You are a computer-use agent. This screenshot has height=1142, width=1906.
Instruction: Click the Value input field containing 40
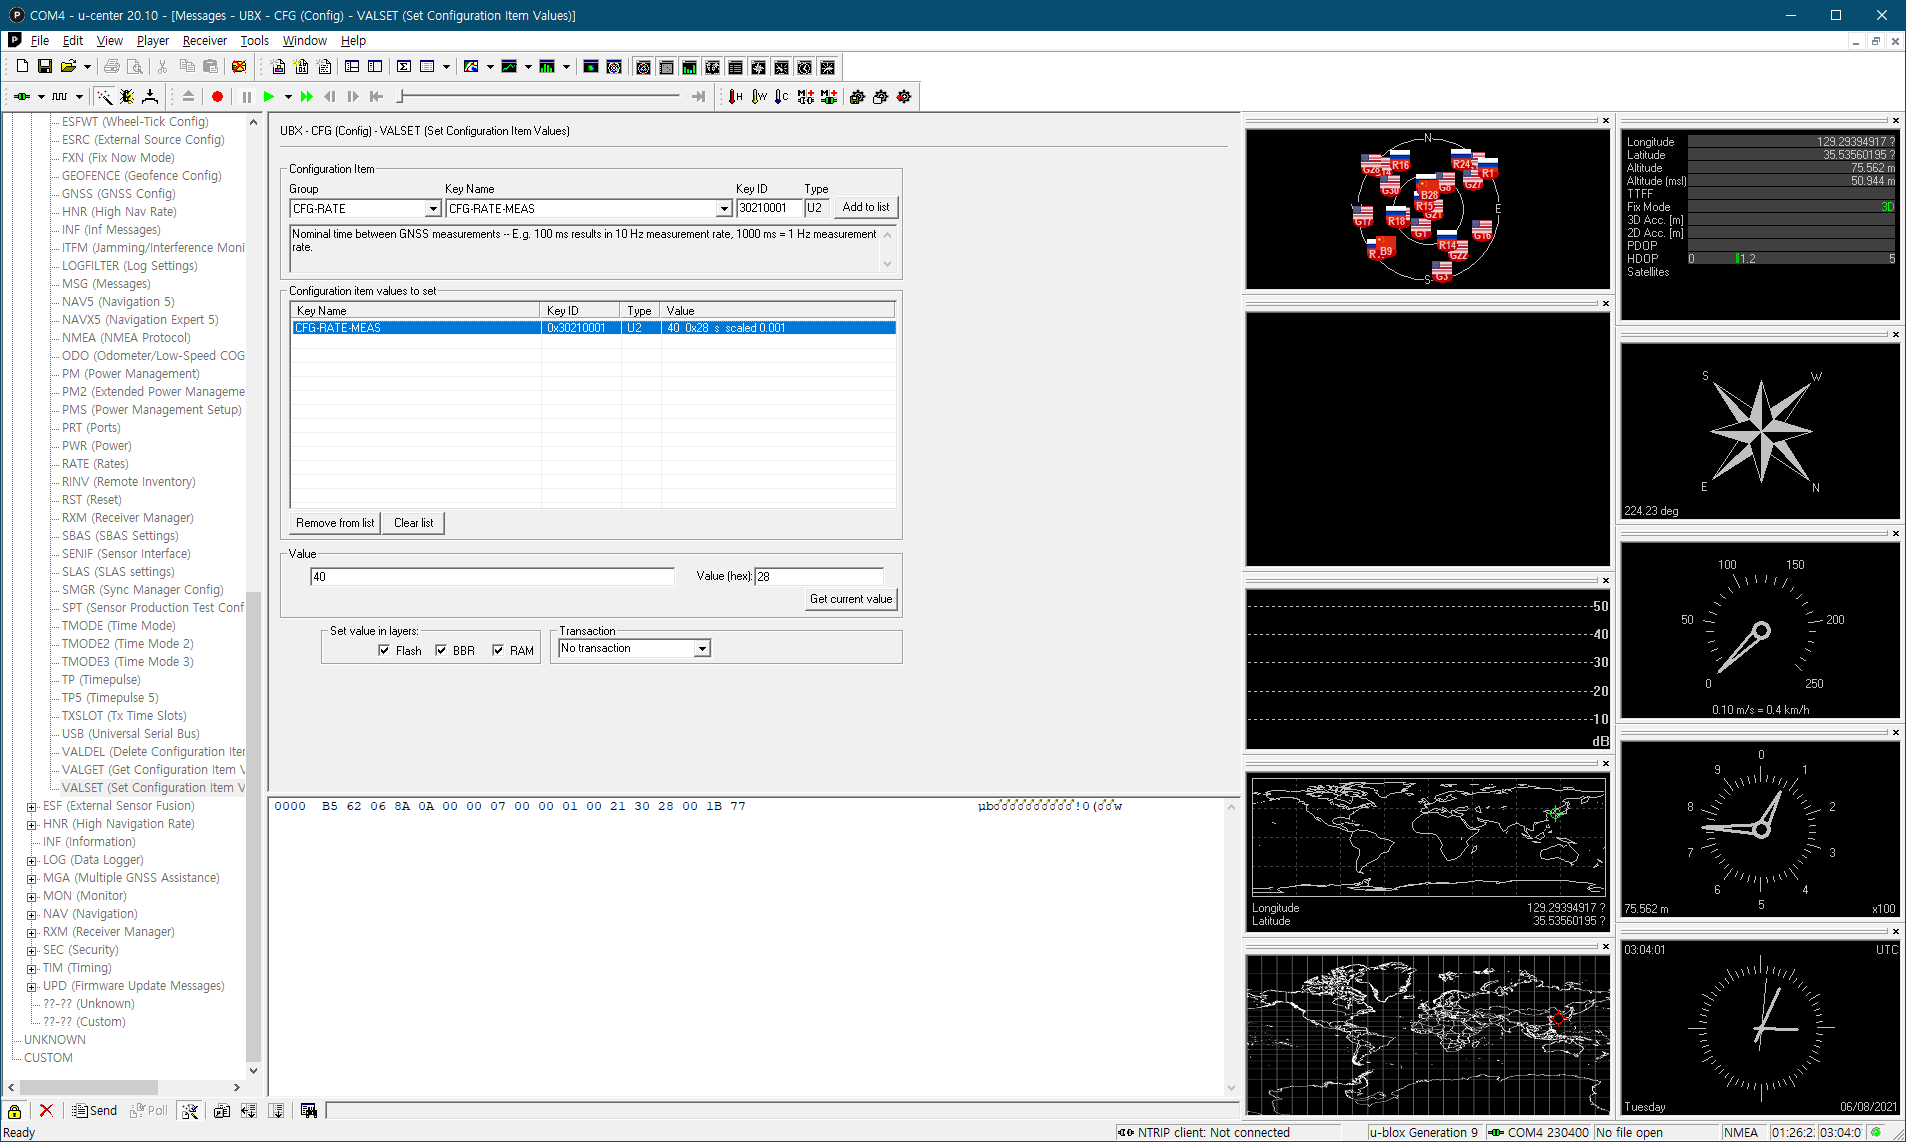[x=492, y=577]
